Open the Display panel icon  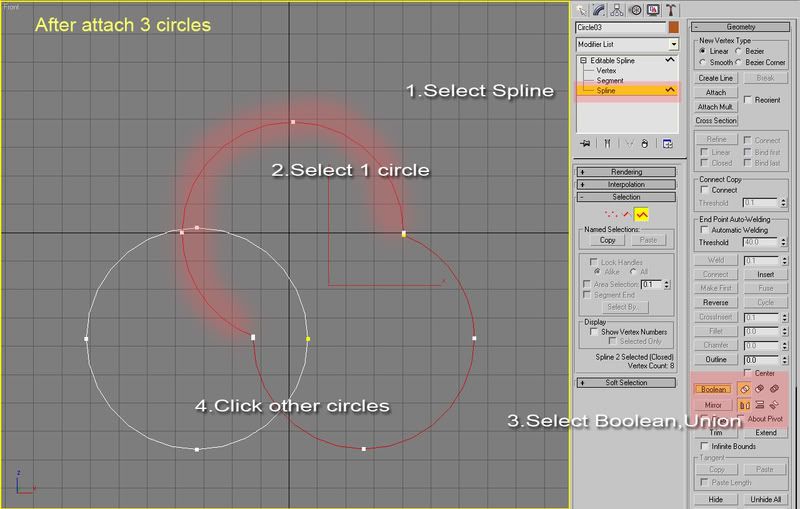(653, 9)
